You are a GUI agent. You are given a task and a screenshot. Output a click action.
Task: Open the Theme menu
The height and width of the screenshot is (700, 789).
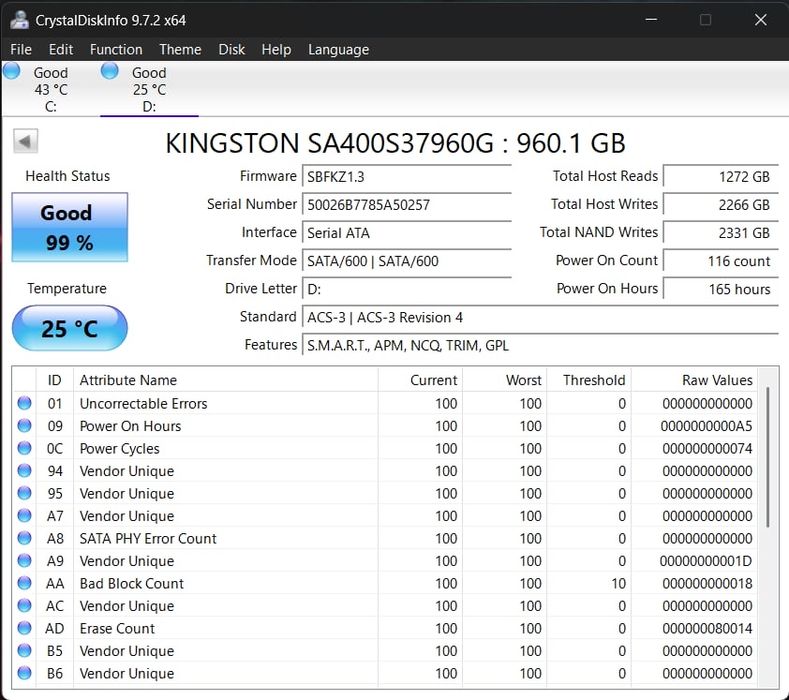[180, 49]
